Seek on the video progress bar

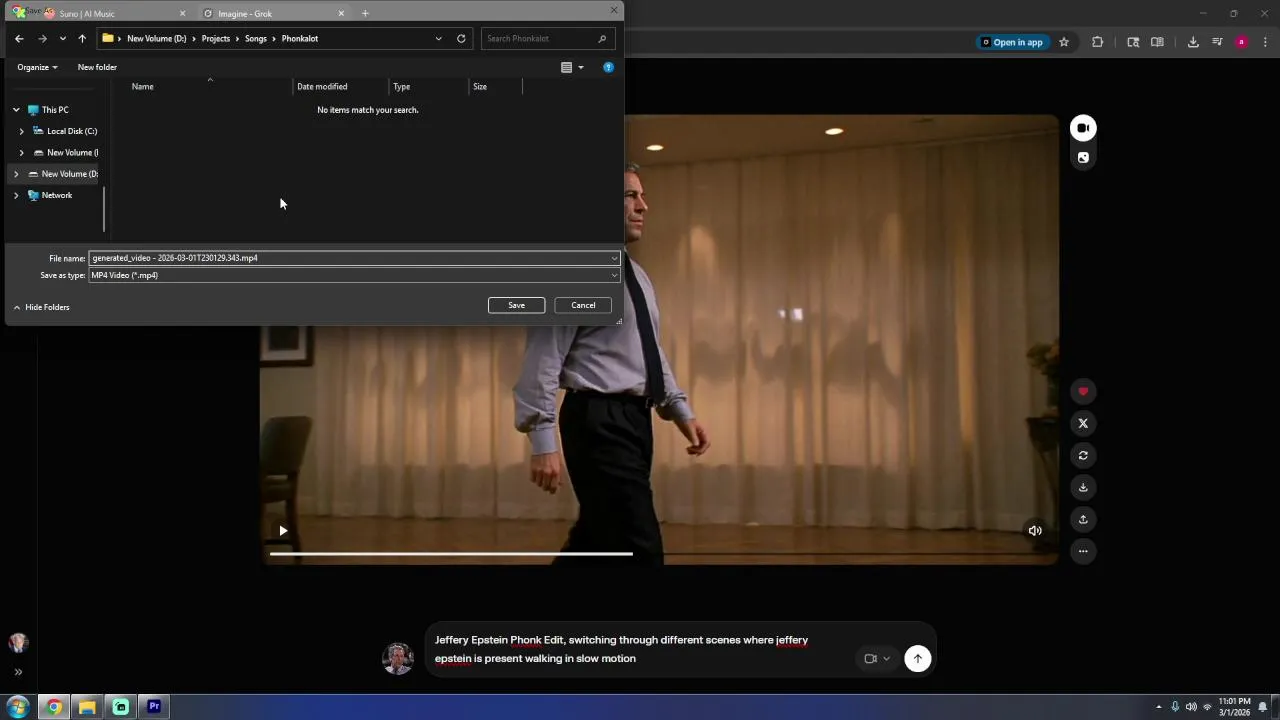point(658,553)
